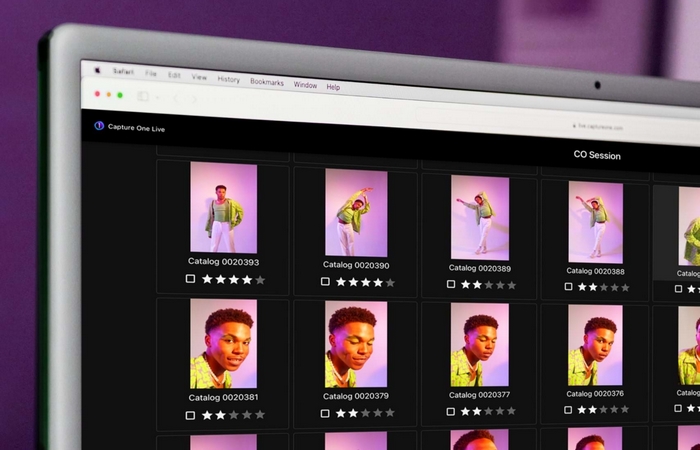
Task: Select the Catalog 0020393 filename label
Action: (x=224, y=262)
